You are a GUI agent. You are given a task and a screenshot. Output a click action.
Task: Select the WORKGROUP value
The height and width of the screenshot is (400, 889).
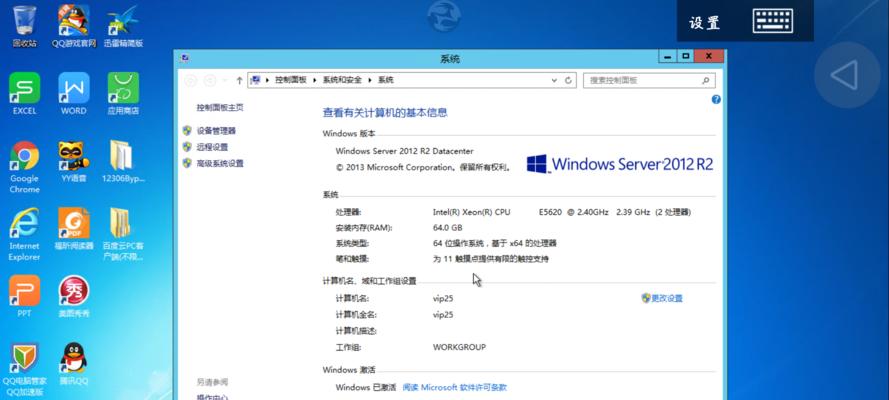click(459, 347)
